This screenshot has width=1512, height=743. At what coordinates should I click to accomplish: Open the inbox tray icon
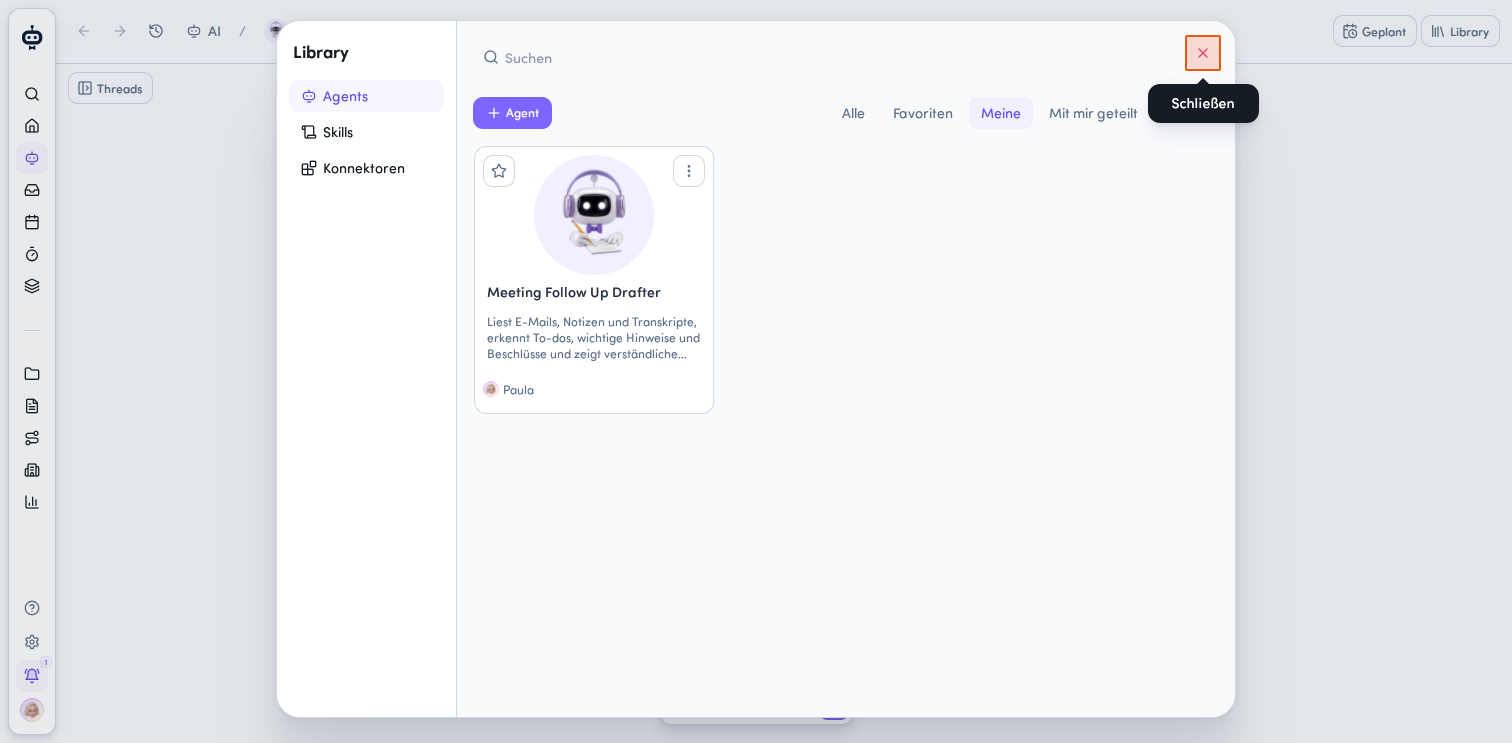tap(32, 190)
